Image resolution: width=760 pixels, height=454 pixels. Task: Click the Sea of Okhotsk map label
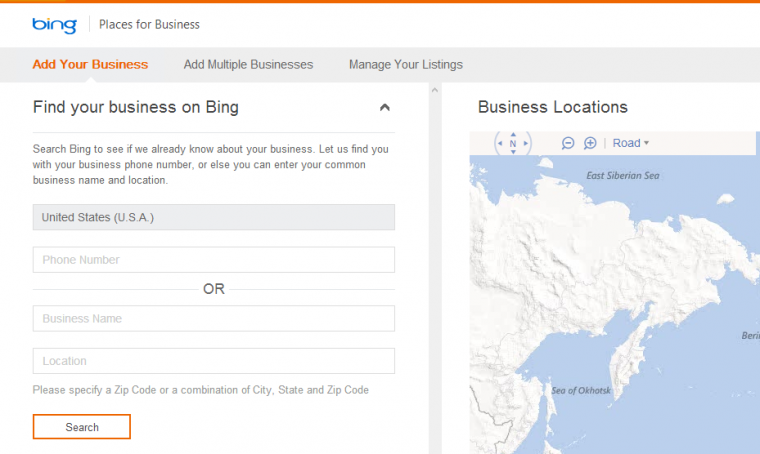coord(581,391)
